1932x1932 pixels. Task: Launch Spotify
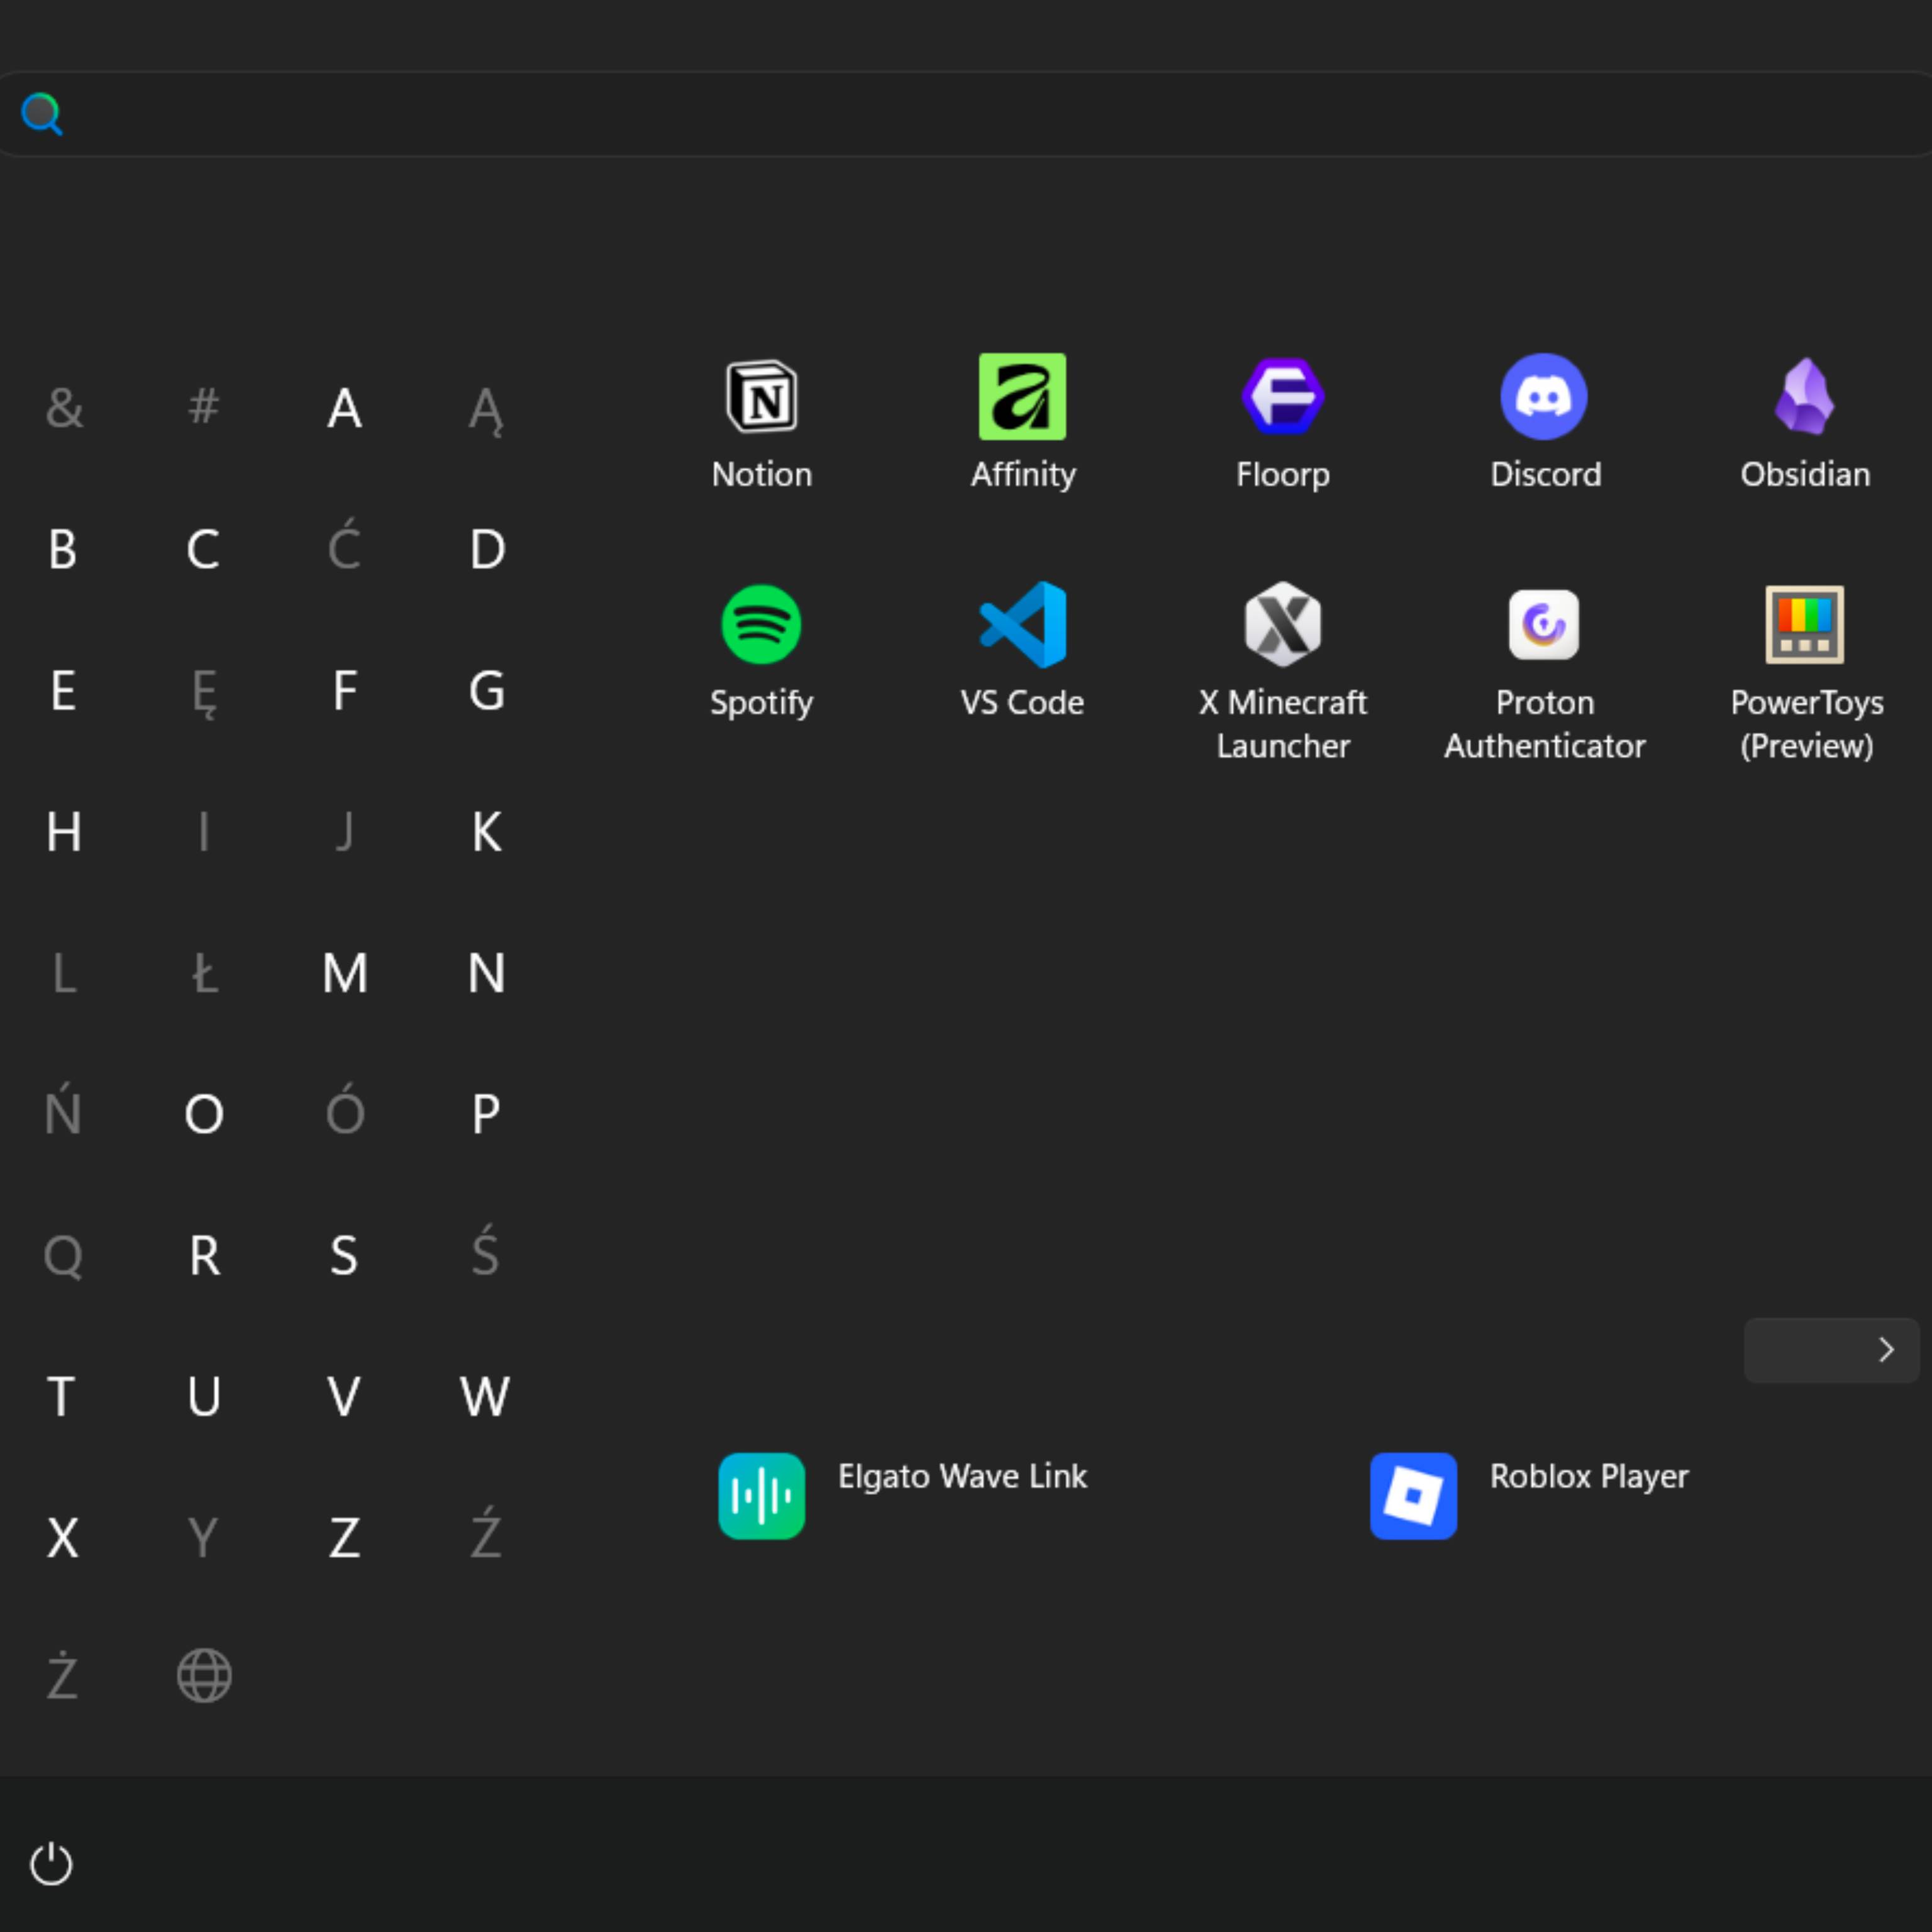coord(761,625)
